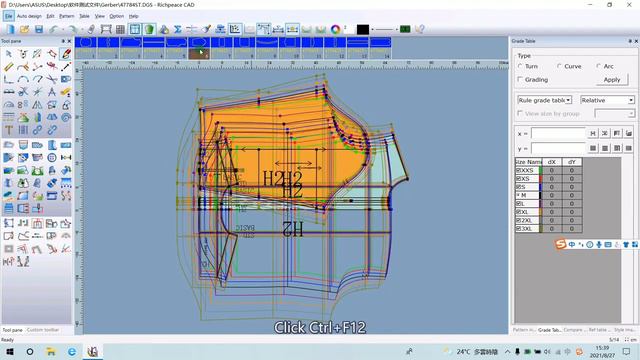Select the first chain link tool
640x360 pixels.
click(x=37, y=130)
